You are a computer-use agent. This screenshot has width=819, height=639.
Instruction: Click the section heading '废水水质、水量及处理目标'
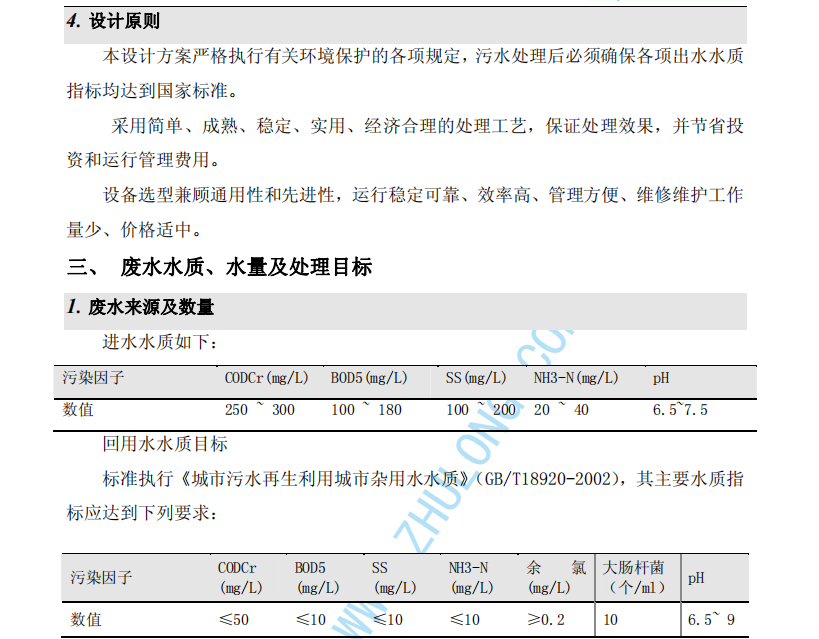(x=246, y=267)
